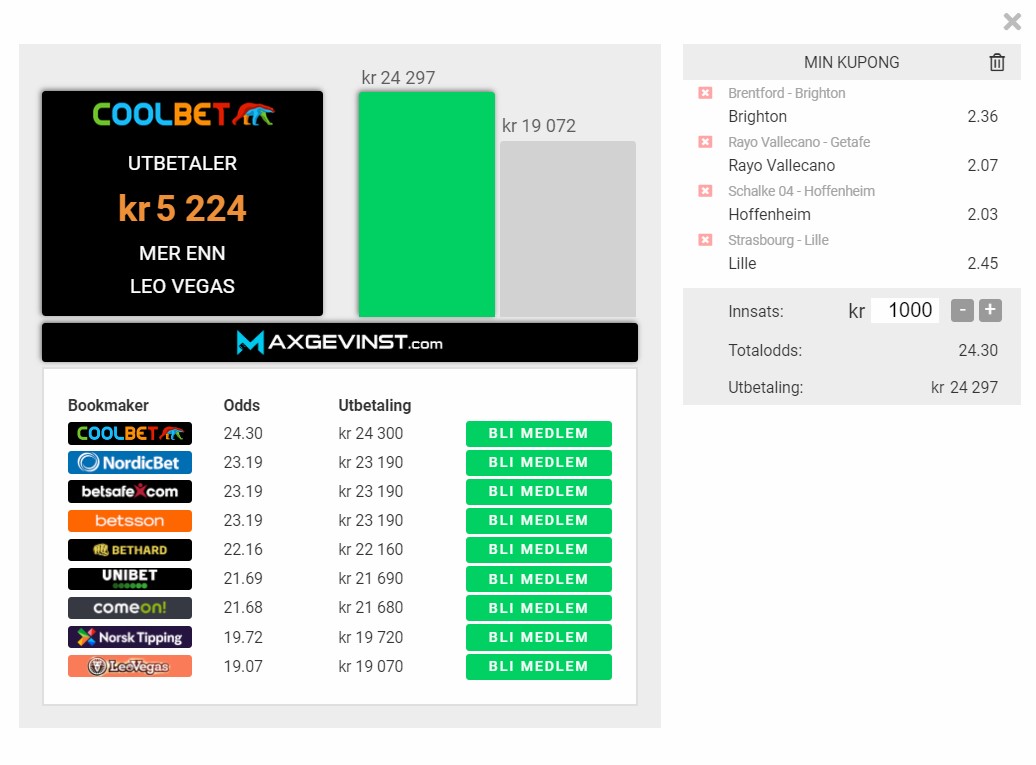Click Hoffenheim odds 2.03 in coupon
The width and height of the screenshot is (1036, 765).
point(982,214)
